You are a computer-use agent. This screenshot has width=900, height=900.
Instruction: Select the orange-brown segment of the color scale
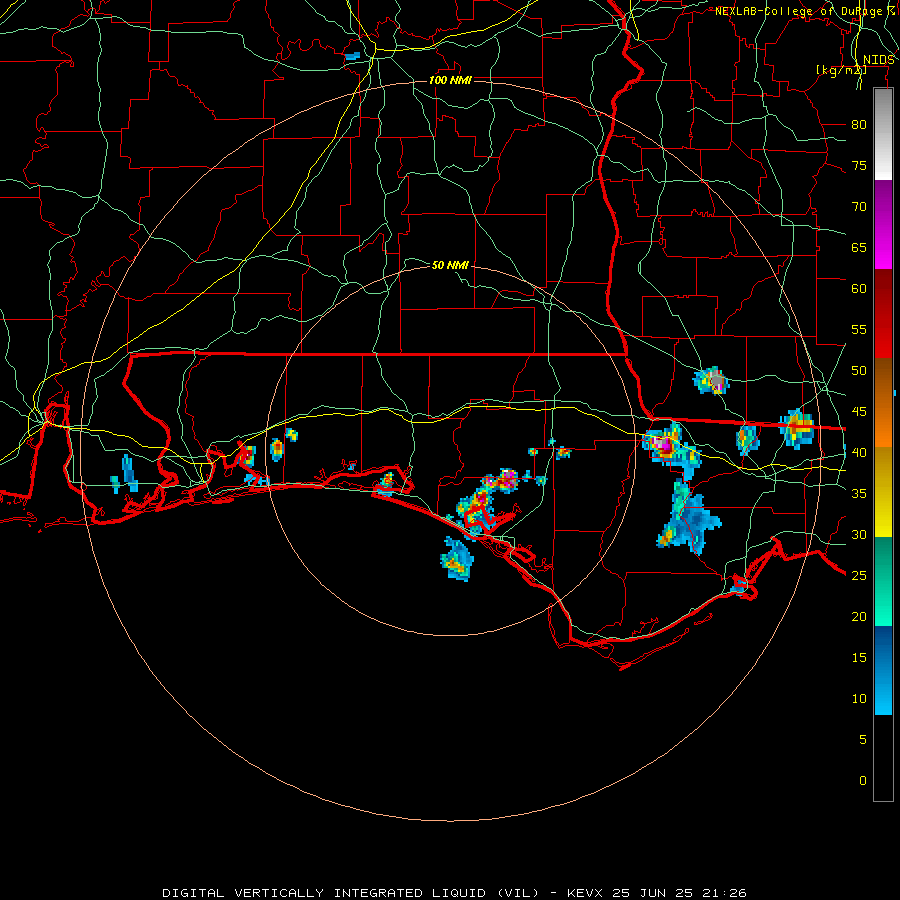coord(883,403)
